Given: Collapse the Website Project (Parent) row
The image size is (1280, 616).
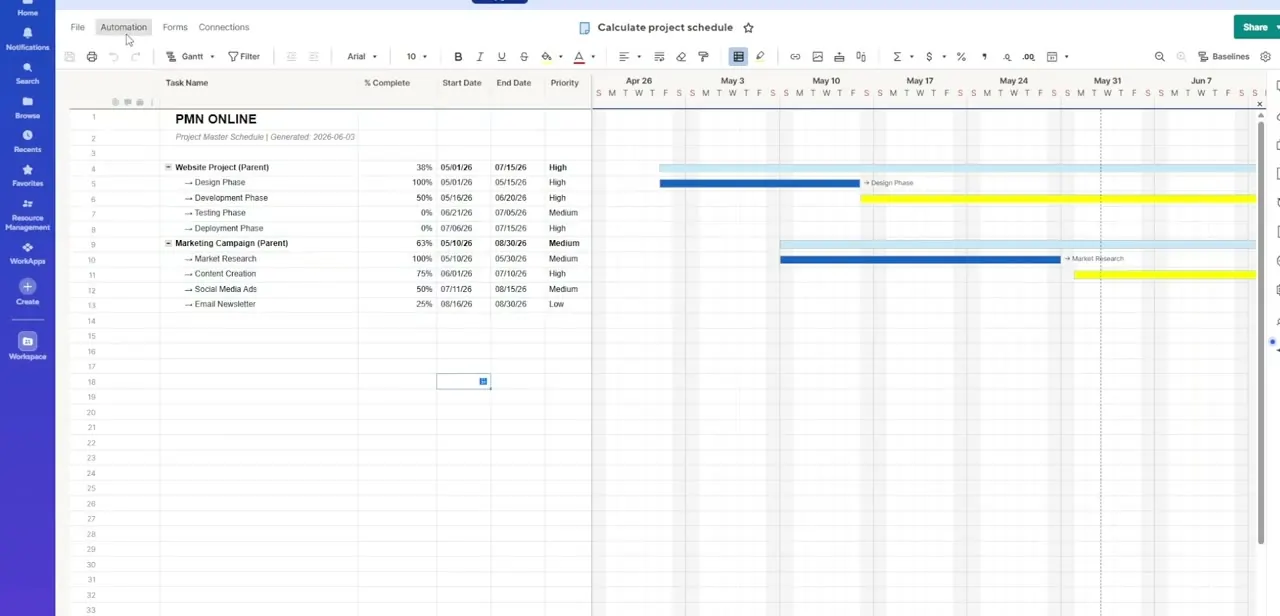Looking at the screenshot, I should pos(168,167).
